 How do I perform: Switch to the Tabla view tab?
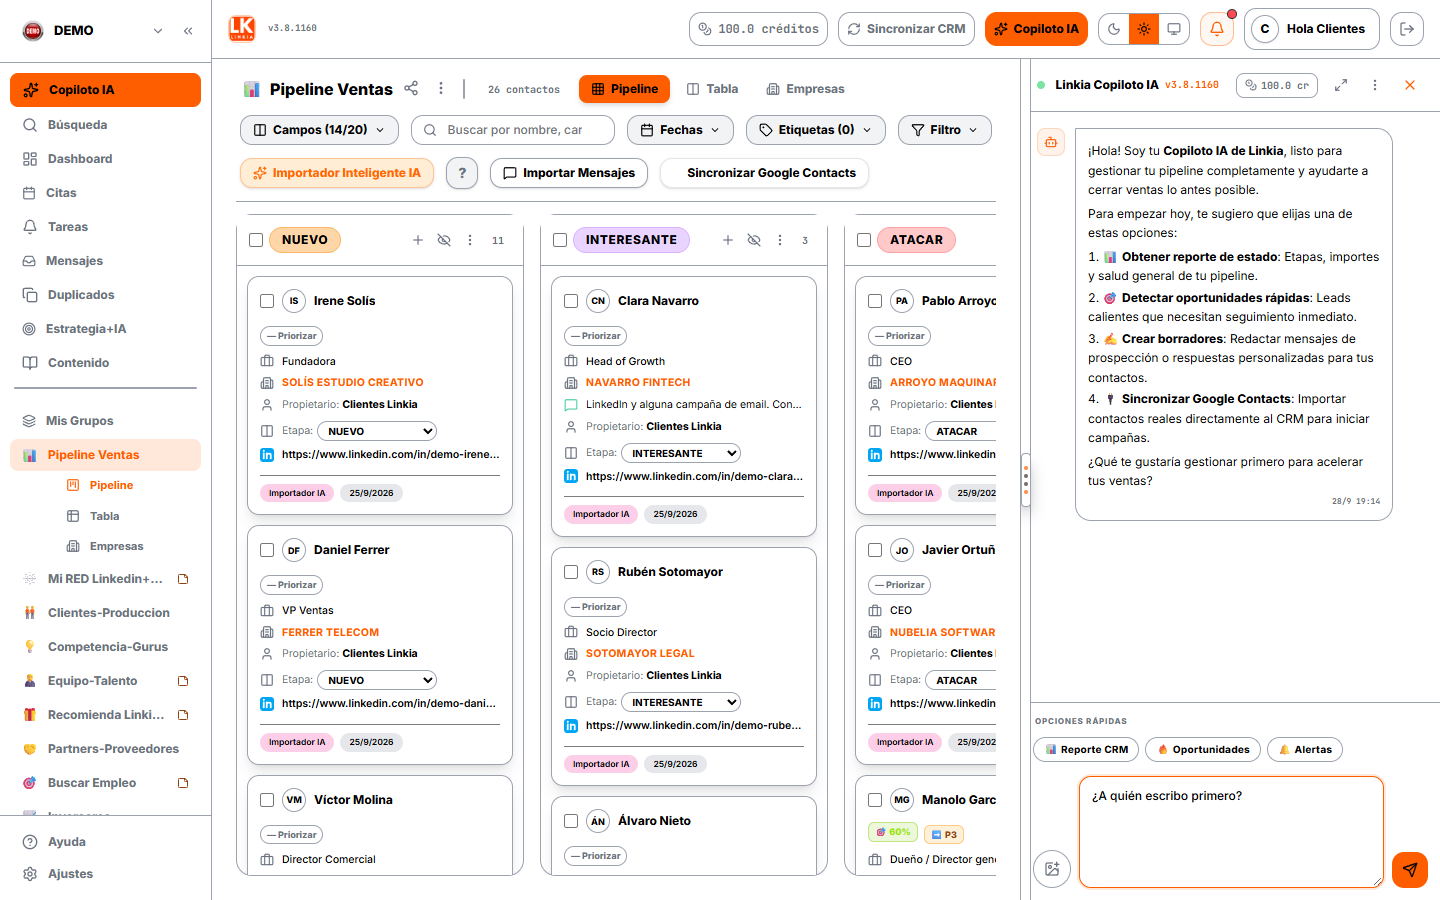tap(712, 89)
